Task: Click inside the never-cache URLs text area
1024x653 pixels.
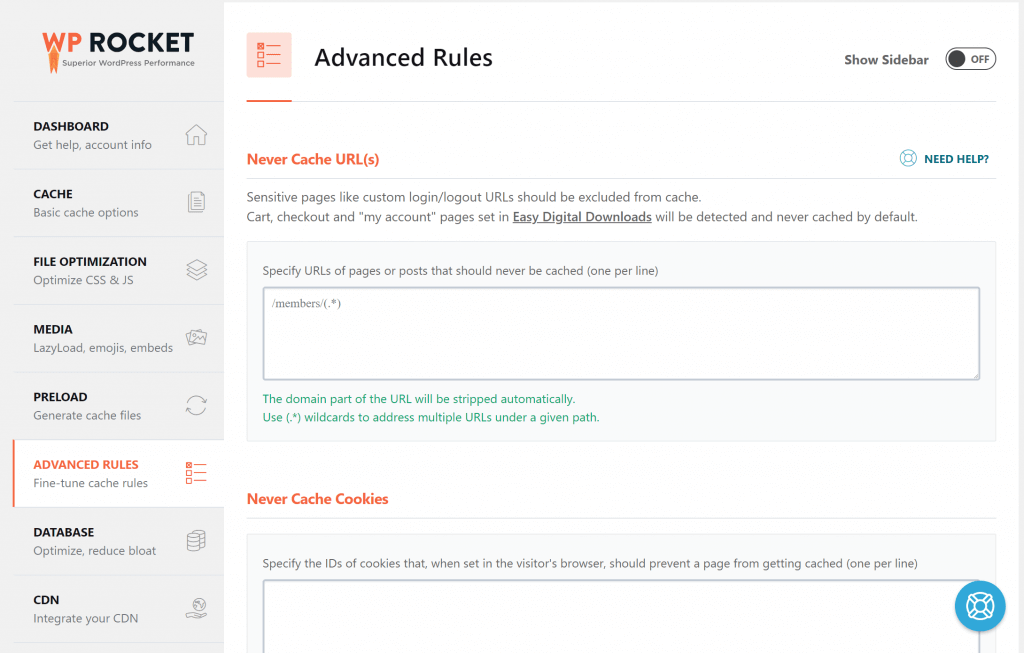Action: pos(620,333)
